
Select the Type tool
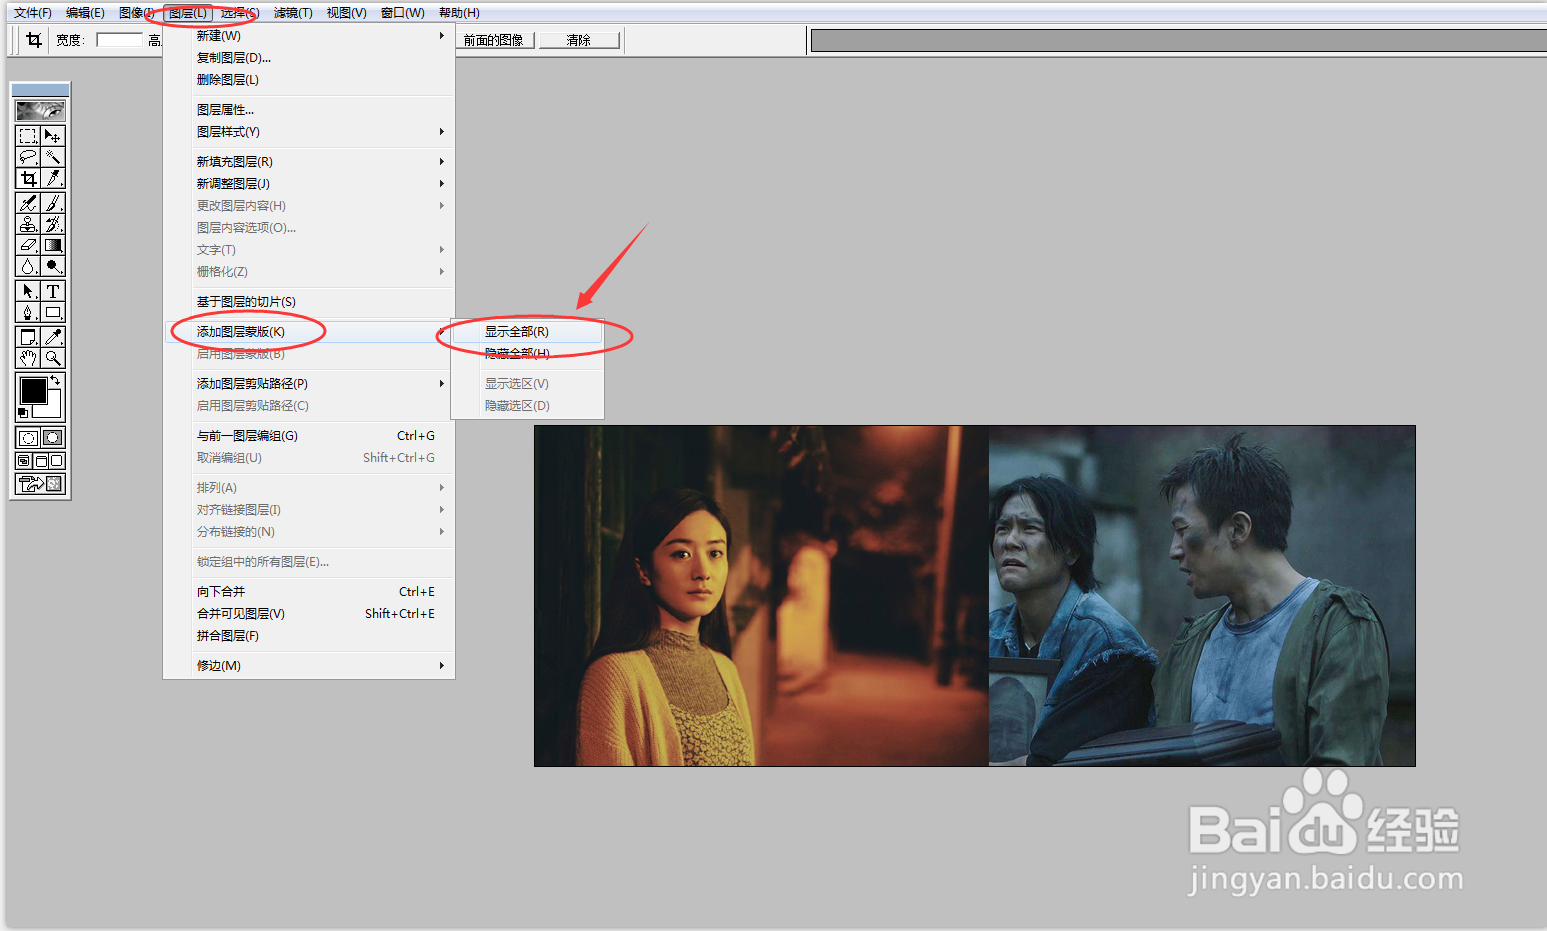click(x=53, y=291)
